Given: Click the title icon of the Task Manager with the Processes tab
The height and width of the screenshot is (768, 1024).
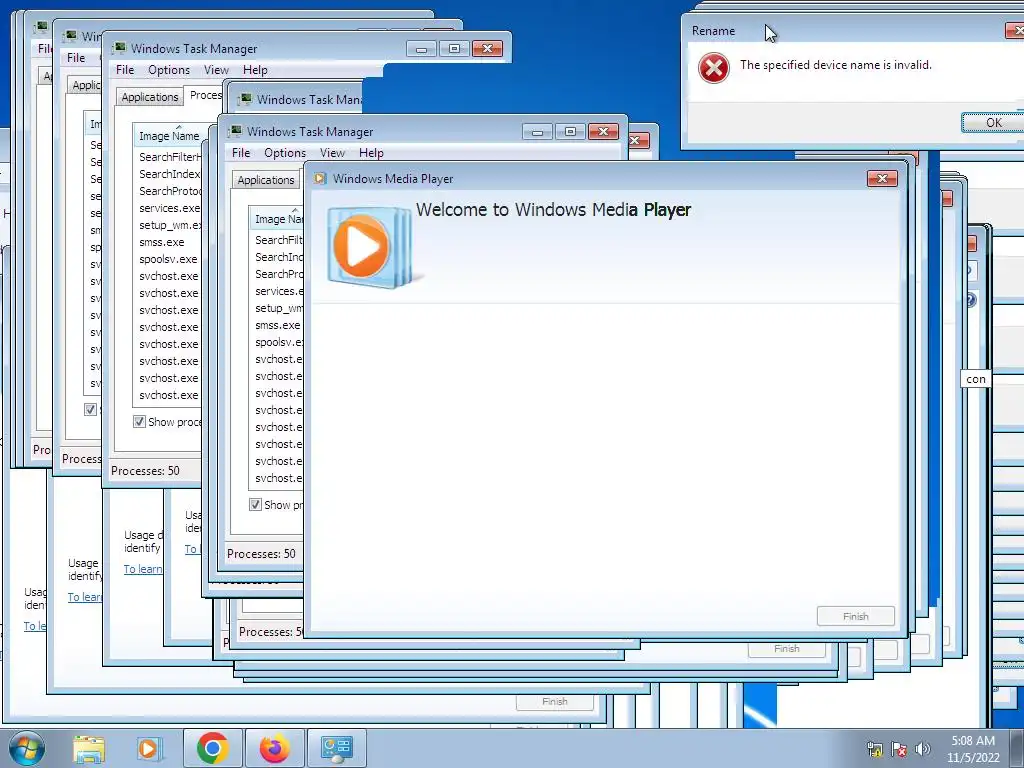Looking at the screenshot, I should tap(119, 48).
